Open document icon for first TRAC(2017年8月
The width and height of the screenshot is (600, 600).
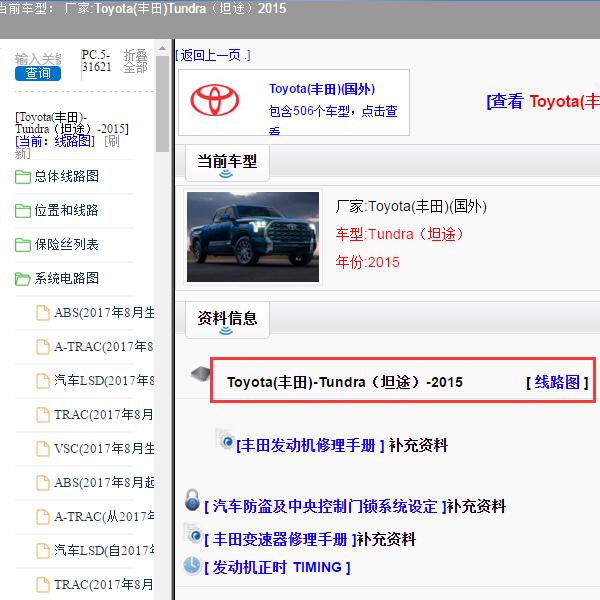coord(42,415)
